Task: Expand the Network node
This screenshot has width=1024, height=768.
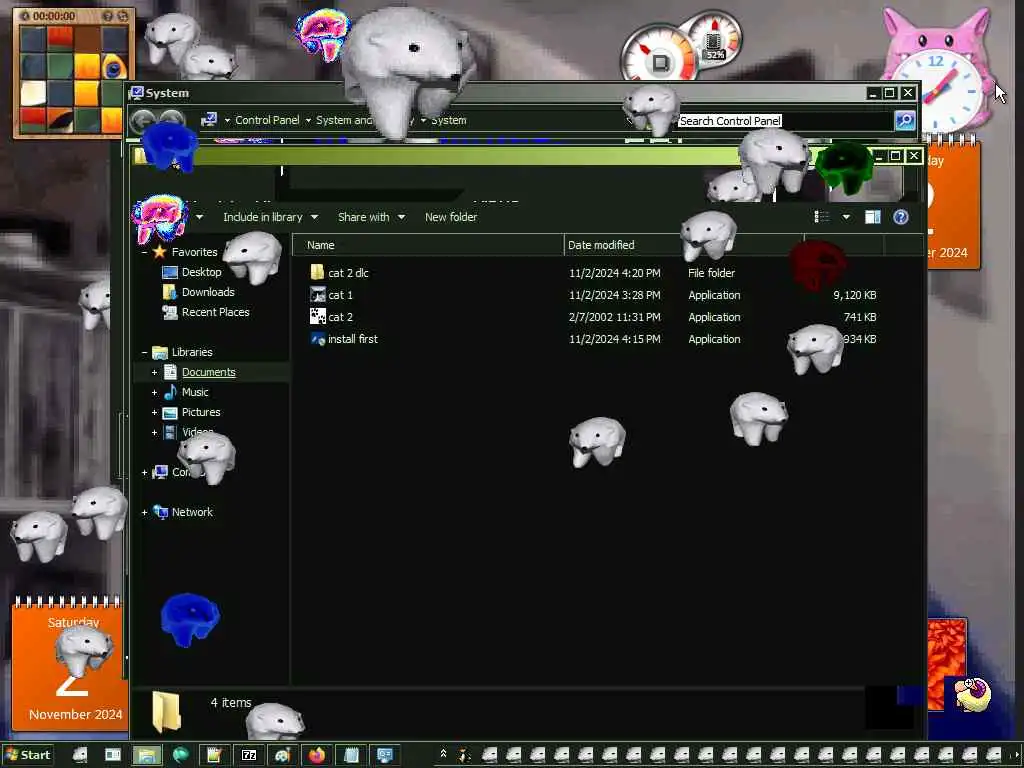Action: (144, 513)
